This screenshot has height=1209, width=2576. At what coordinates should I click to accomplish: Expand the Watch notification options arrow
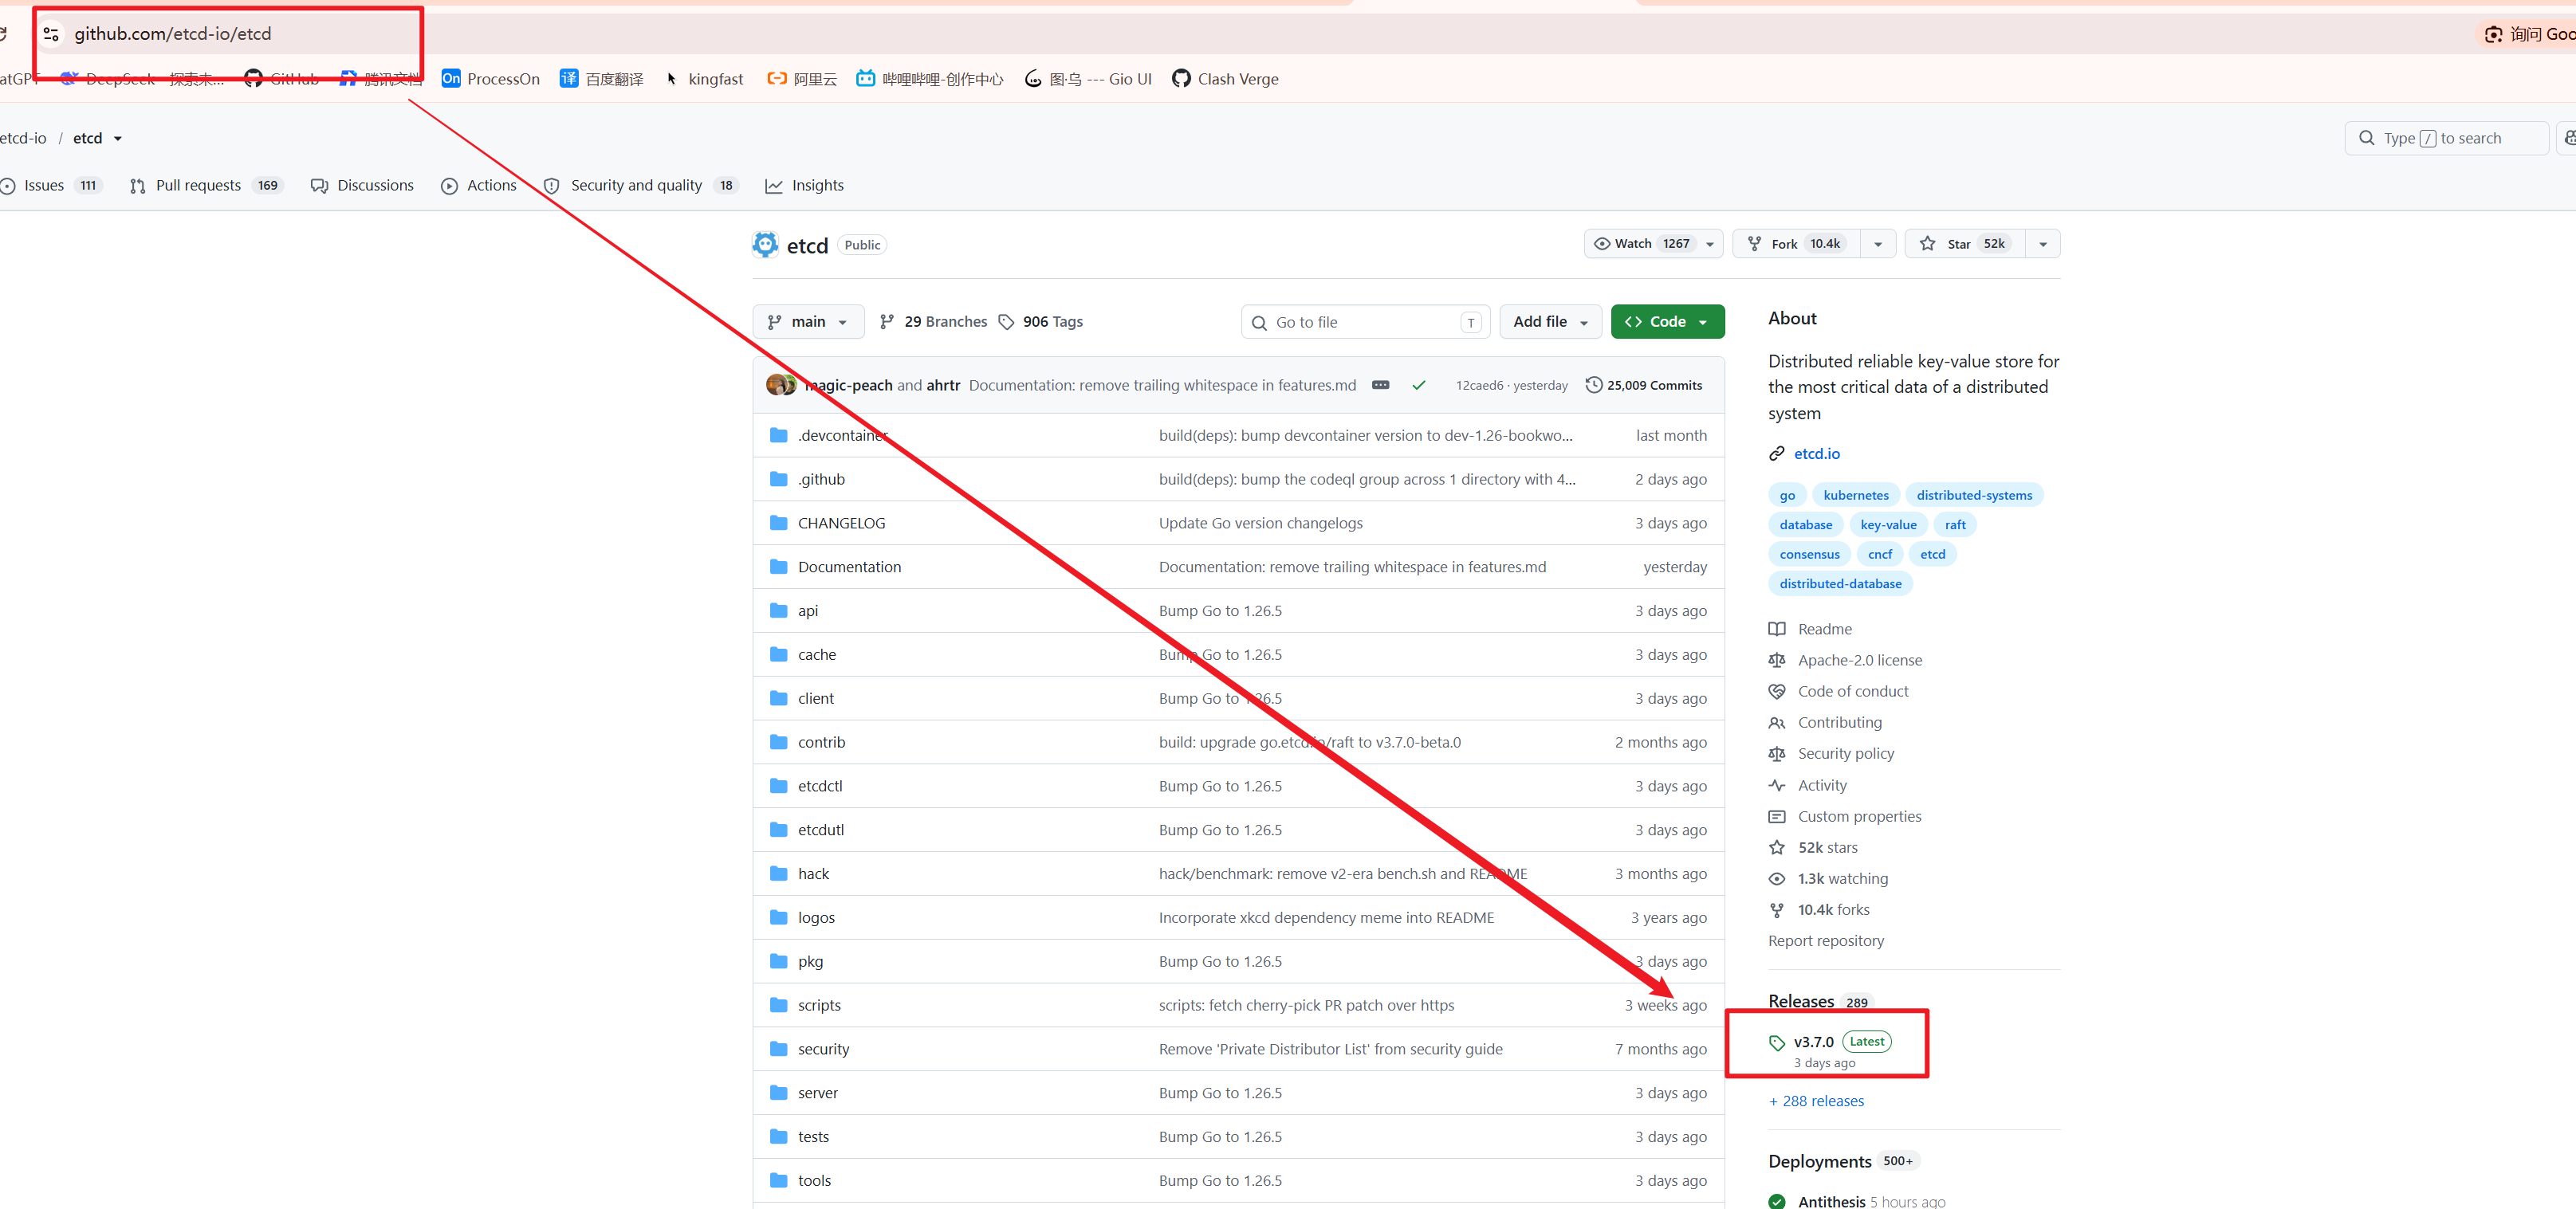[x=1710, y=244]
